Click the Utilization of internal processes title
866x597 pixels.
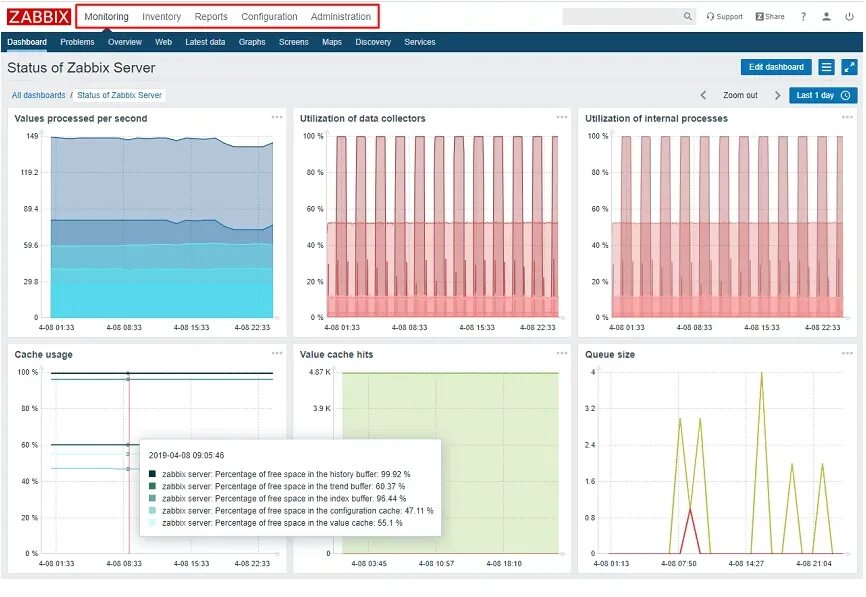(x=656, y=118)
